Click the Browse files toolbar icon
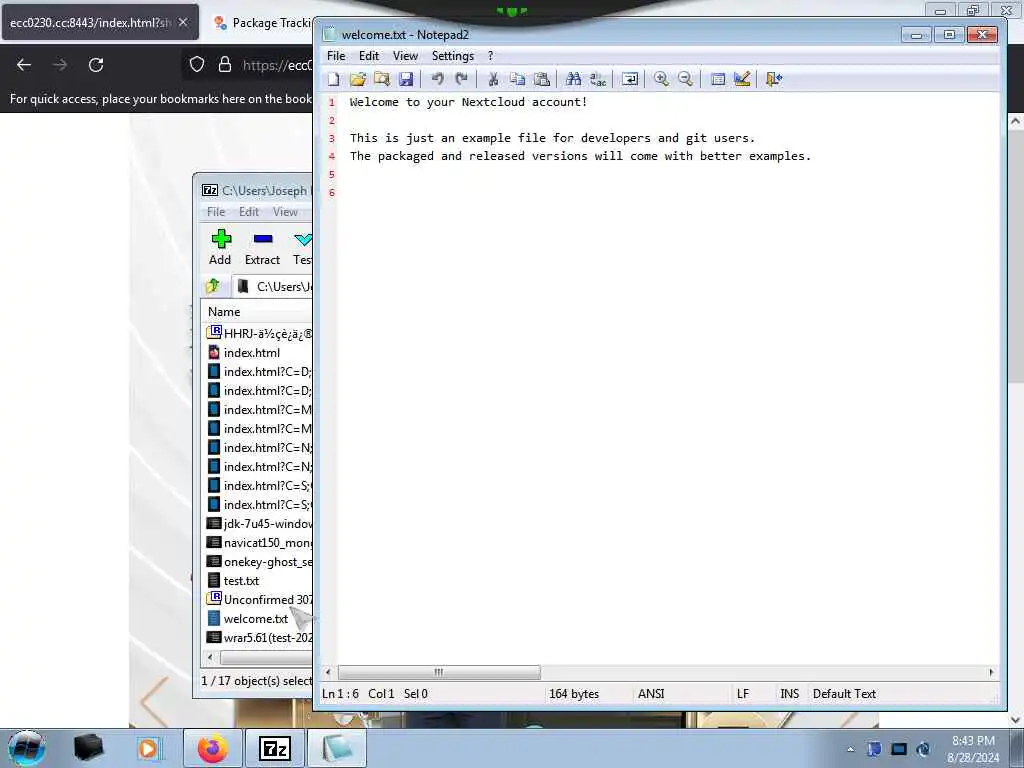Image resolution: width=1024 pixels, height=768 pixels. coord(382,80)
